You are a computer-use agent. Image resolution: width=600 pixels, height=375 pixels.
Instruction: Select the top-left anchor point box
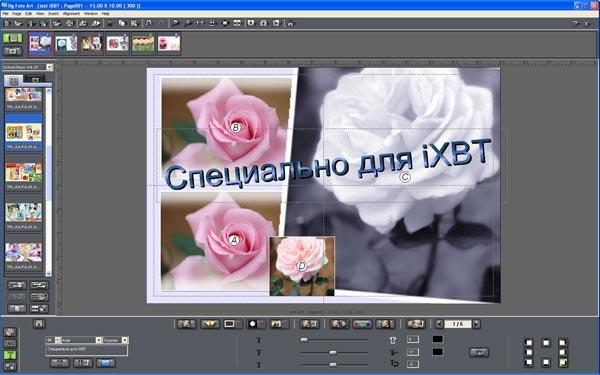coord(529,342)
